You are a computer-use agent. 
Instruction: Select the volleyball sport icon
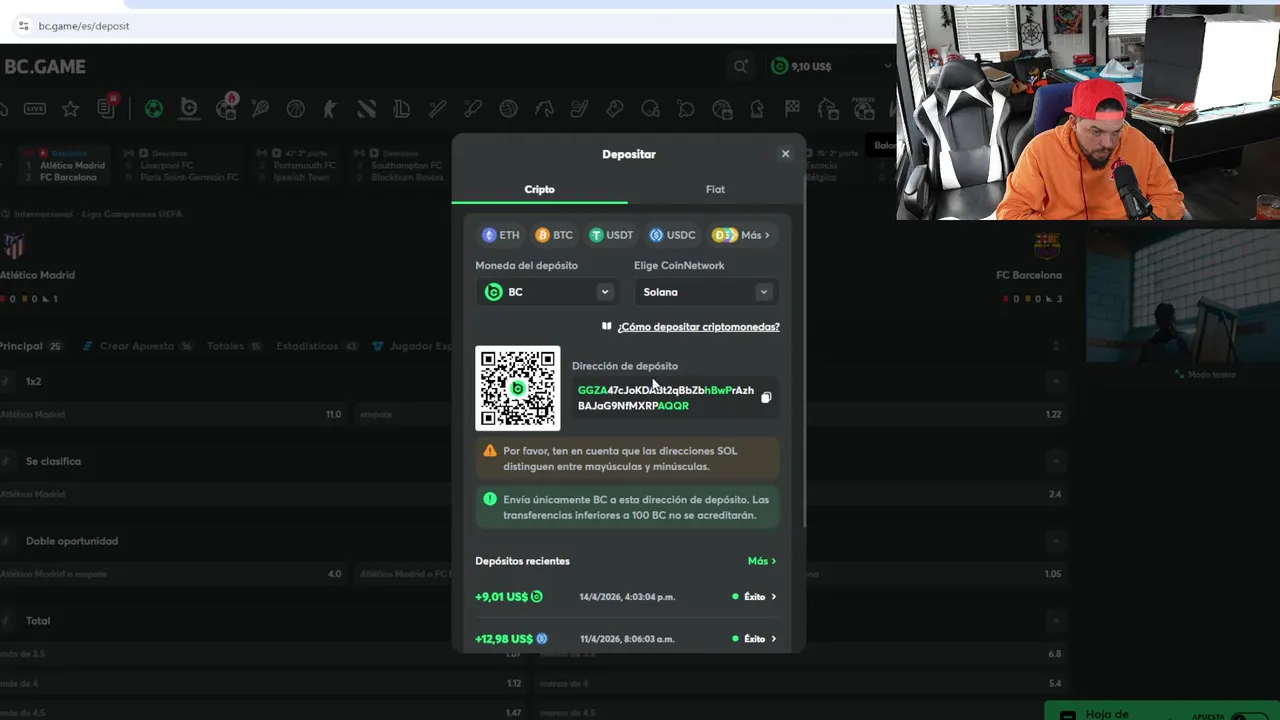coord(508,108)
